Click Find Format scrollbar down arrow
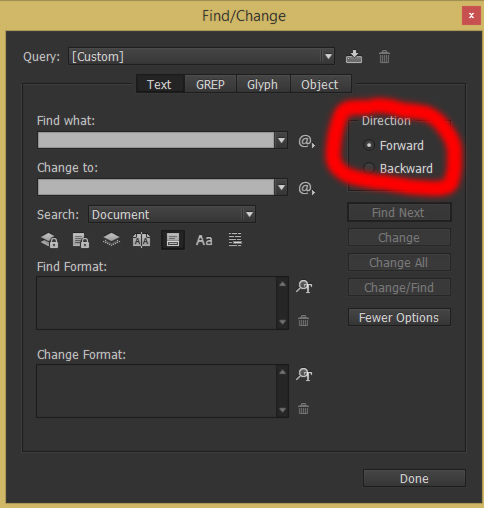The height and width of the screenshot is (508, 484). point(283,322)
